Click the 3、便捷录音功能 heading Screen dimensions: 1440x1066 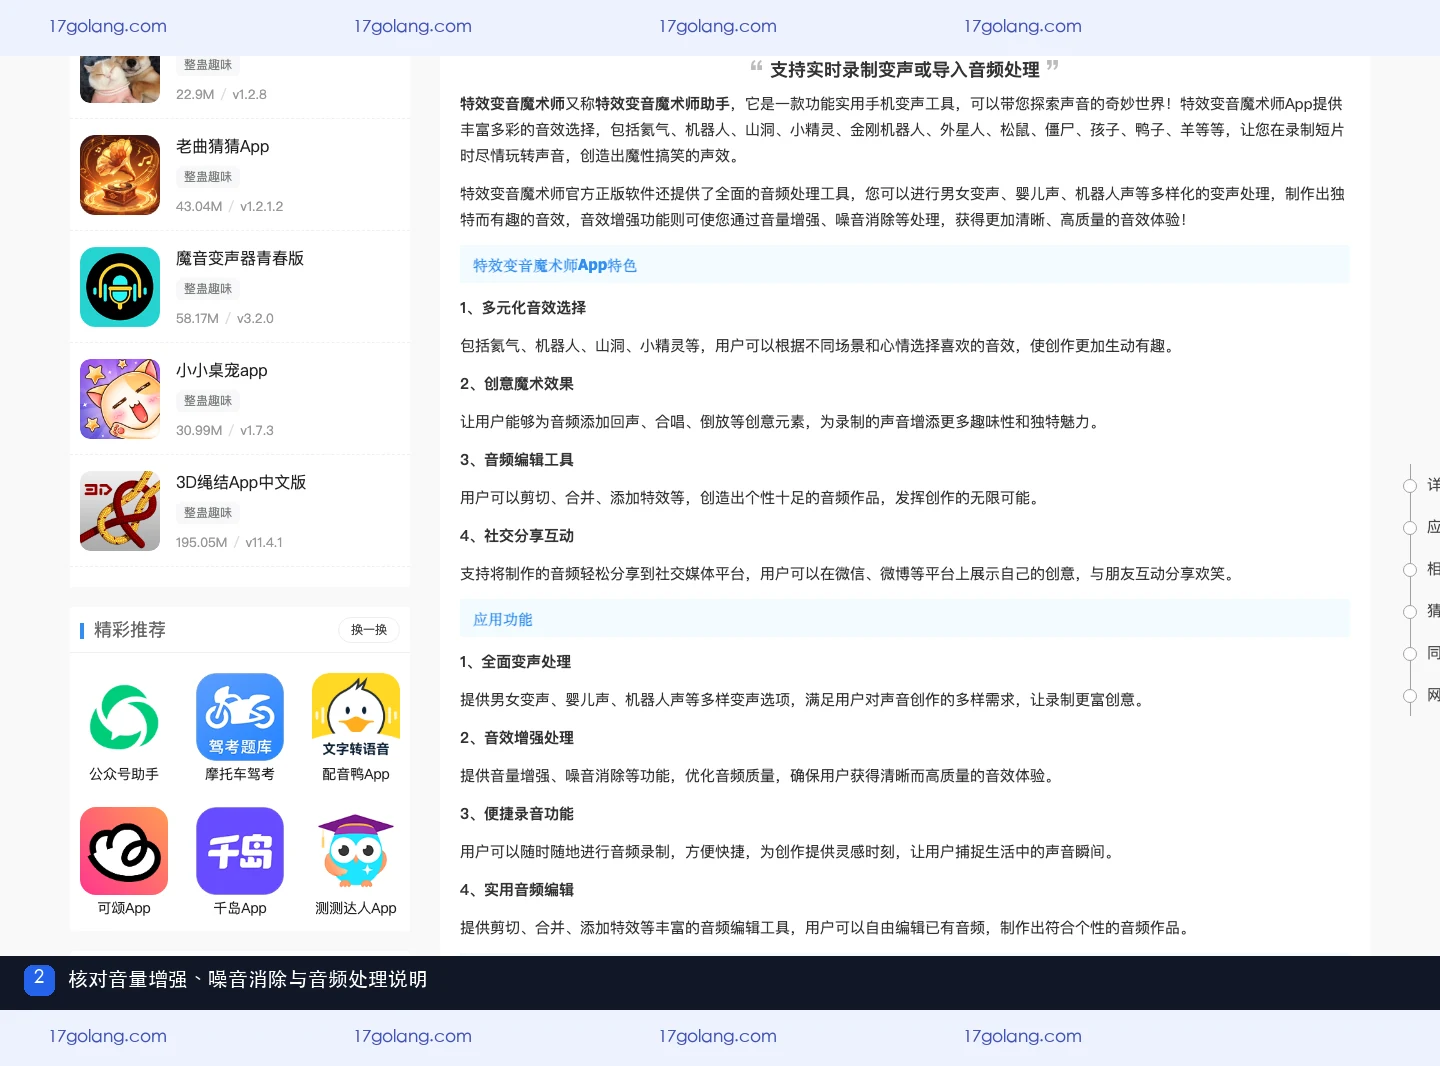click(x=517, y=813)
